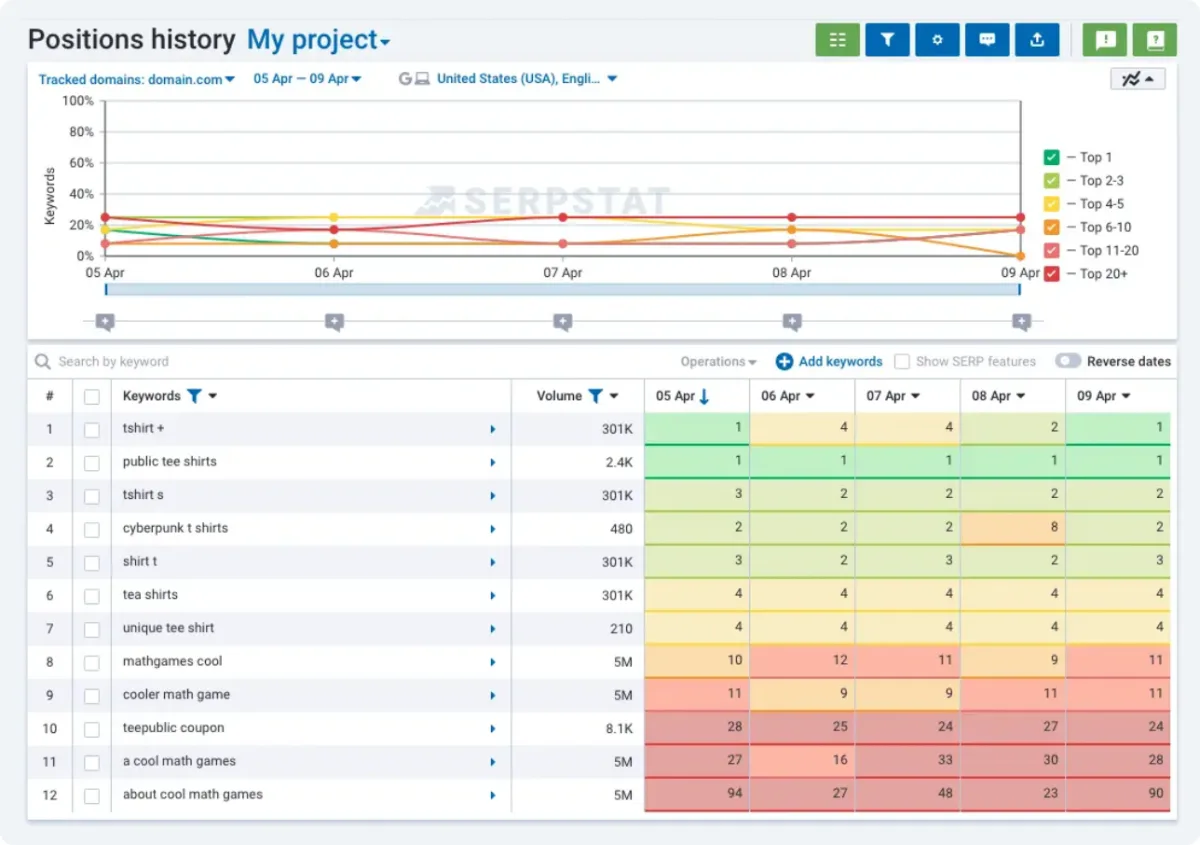
Task: Click the Top 4-5 yellow point at 06 Apr
Action: (334, 217)
